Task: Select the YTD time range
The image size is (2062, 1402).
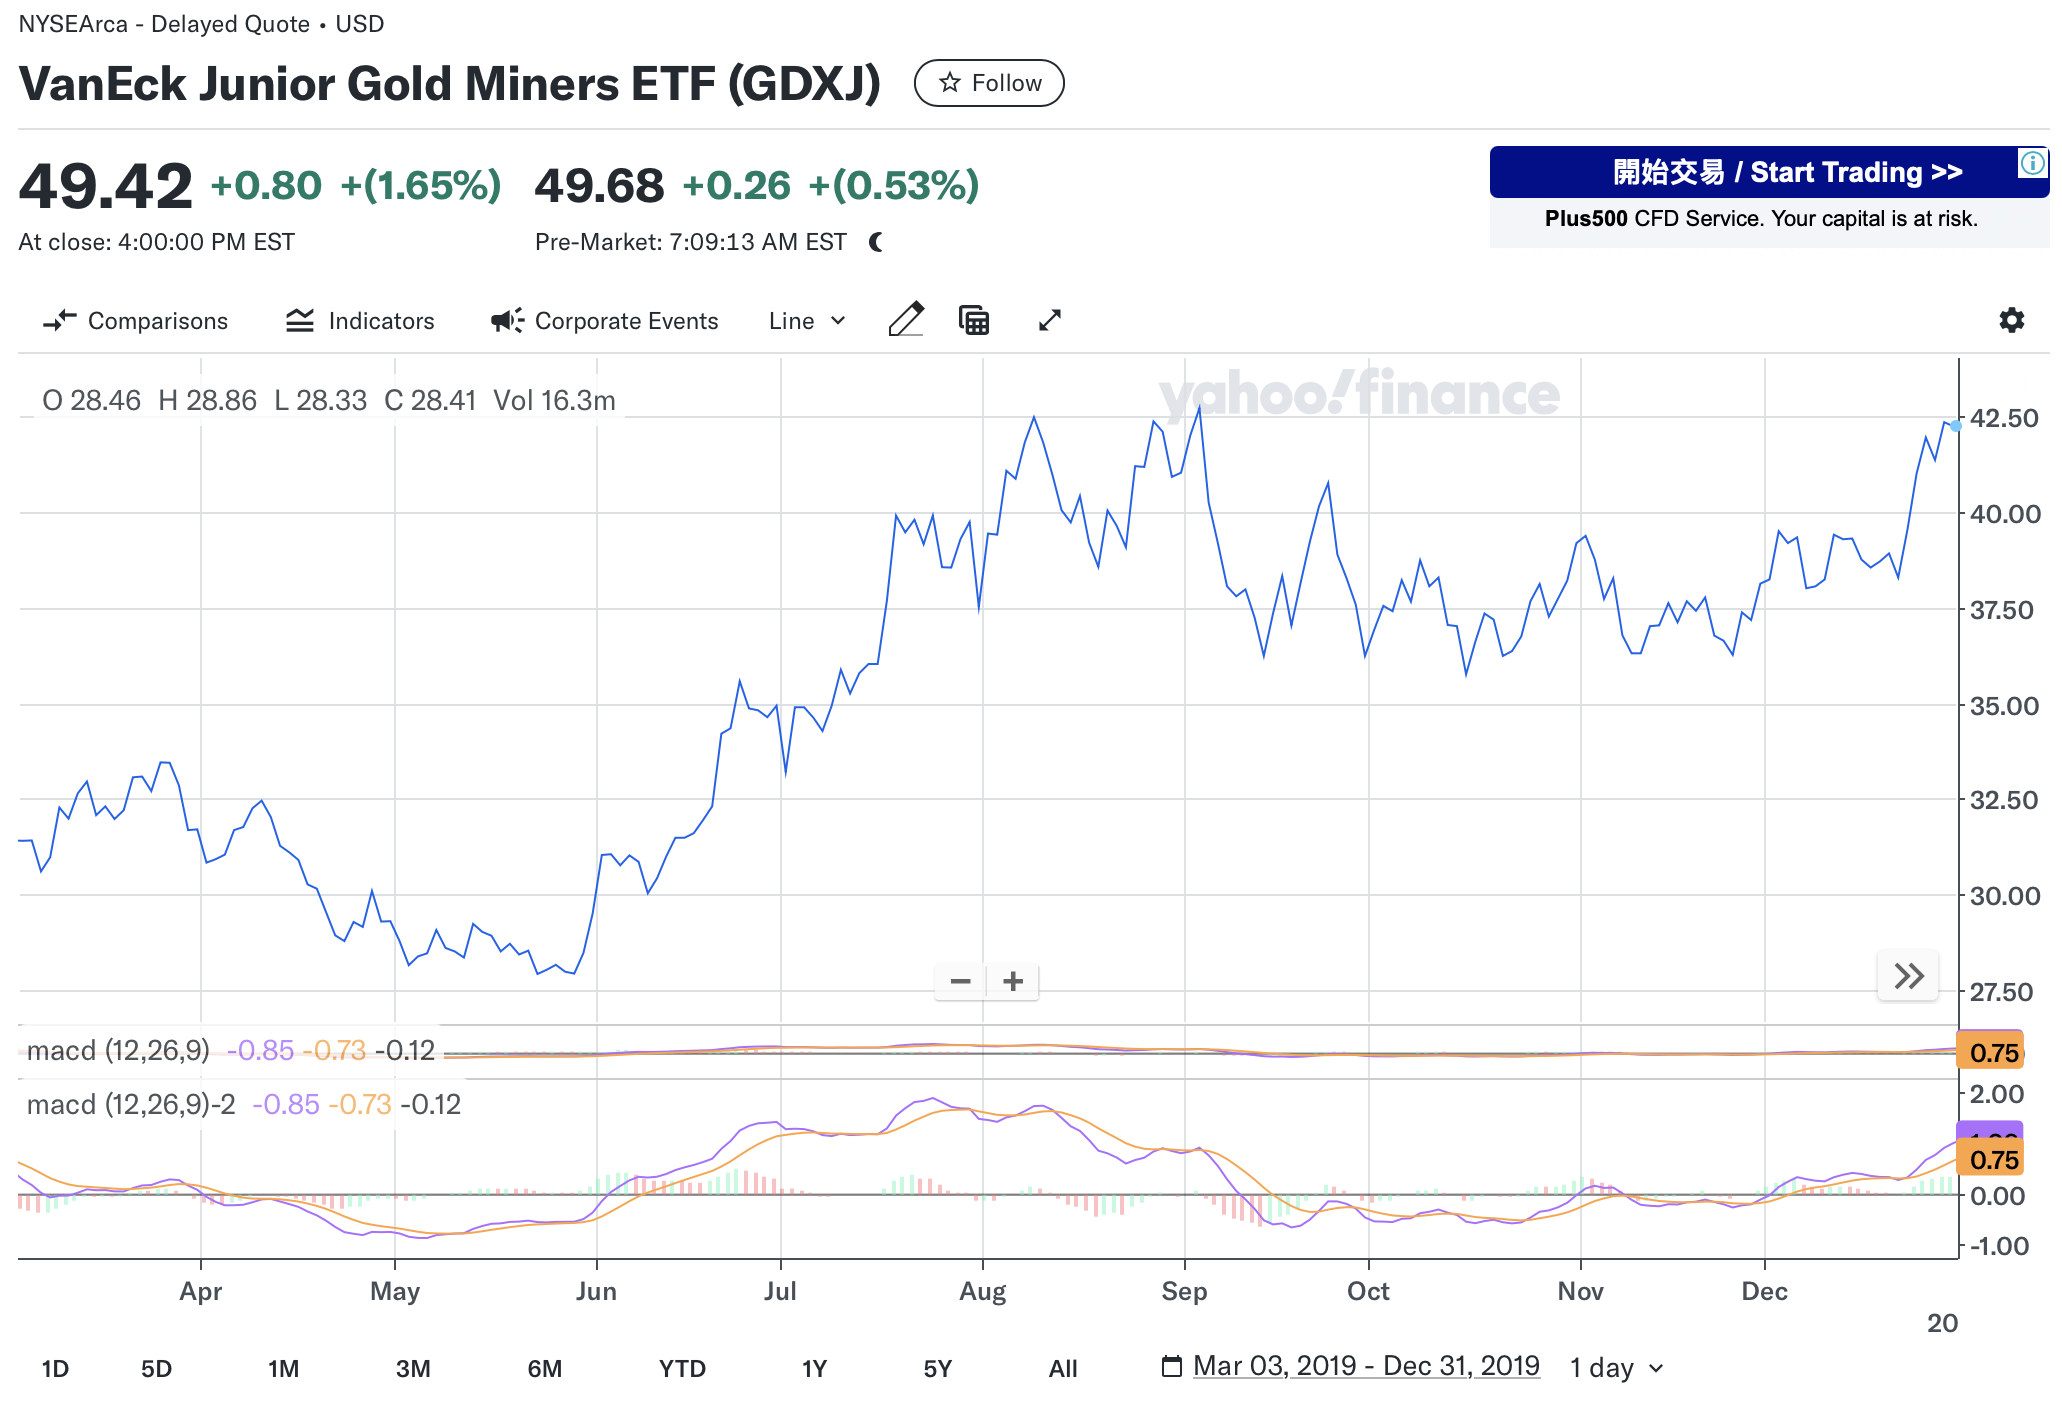Action: [682, 1368]
